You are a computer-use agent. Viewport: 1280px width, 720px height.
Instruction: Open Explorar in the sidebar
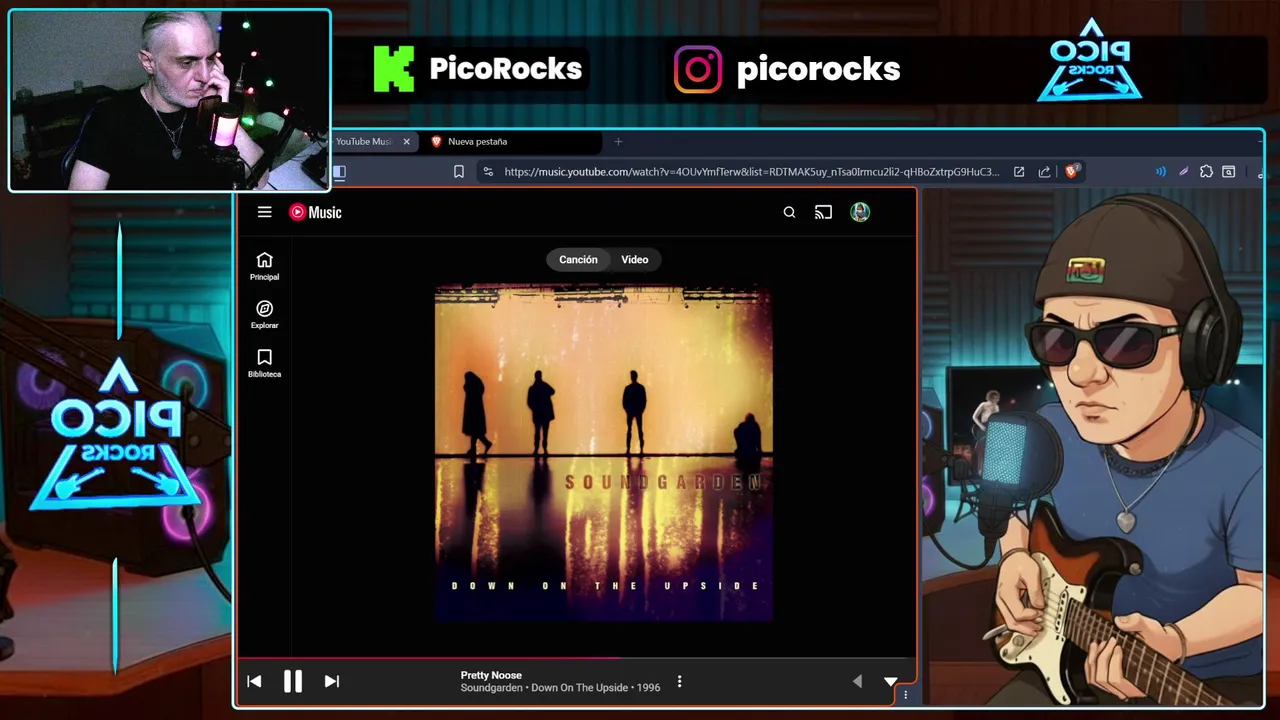pyautogui.click(x=264, y=314)
